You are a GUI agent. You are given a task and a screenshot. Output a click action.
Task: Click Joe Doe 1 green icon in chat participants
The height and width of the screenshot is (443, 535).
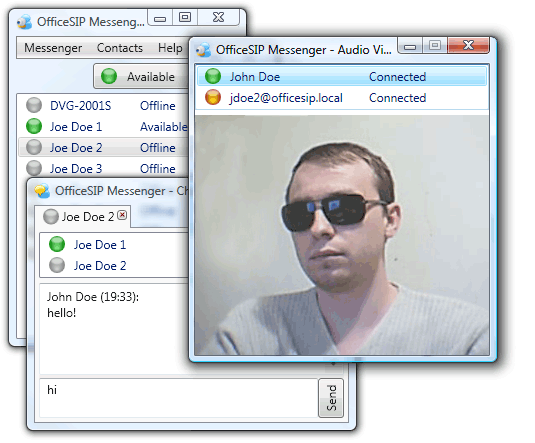(57, 244)
